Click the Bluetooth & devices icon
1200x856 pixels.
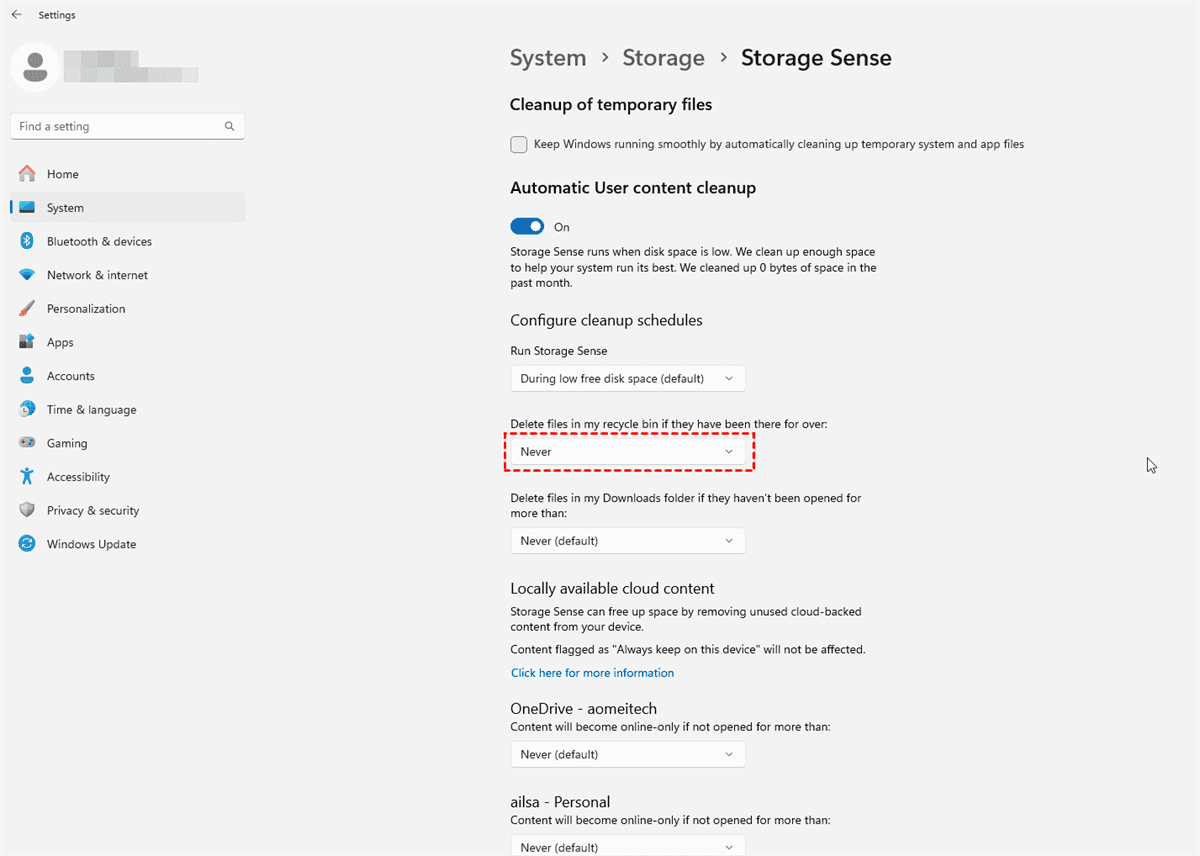point(27,241)
